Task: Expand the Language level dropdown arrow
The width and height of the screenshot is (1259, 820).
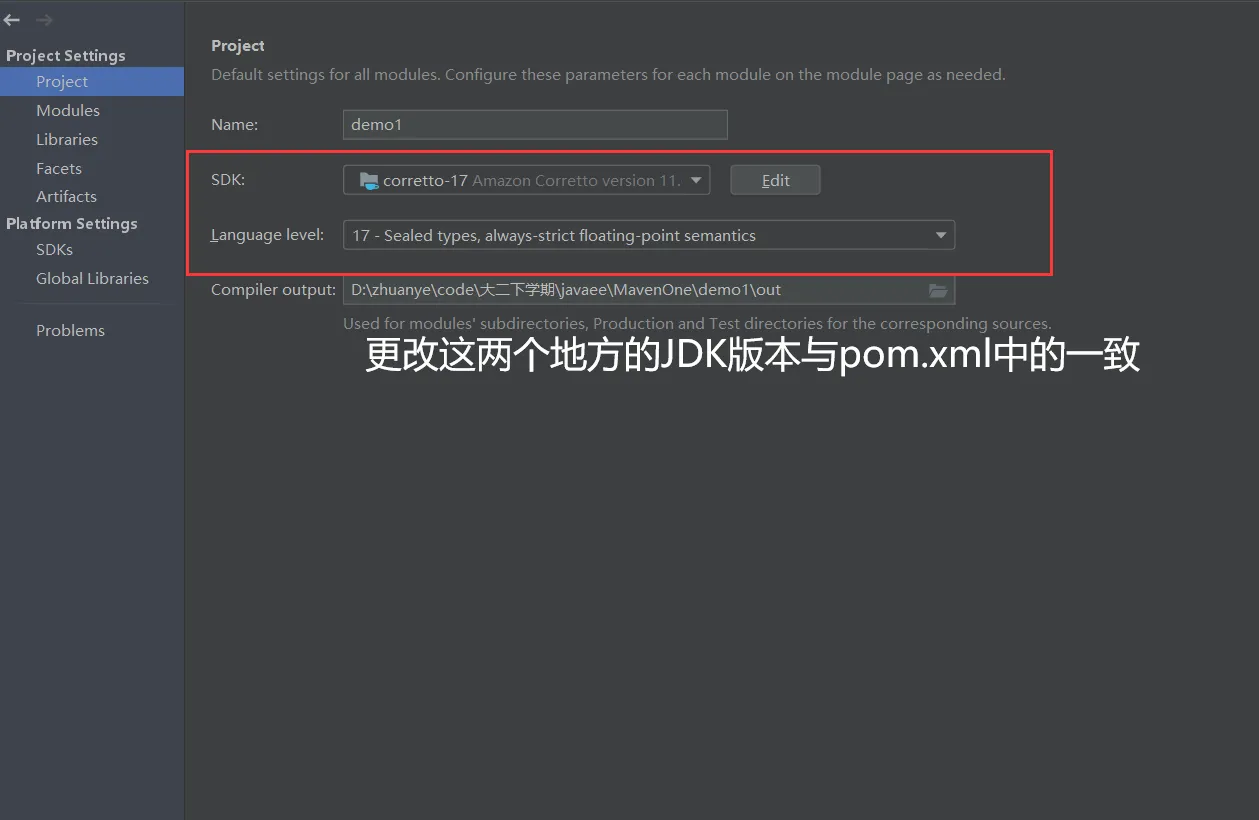Action: [940, 235]
